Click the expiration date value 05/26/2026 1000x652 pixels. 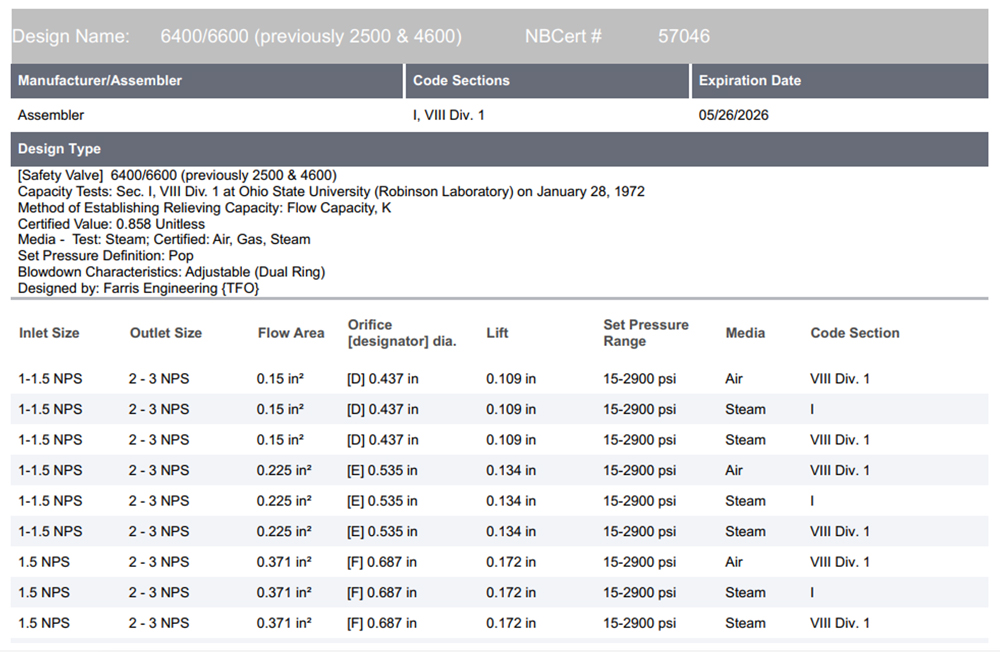point(733,115)
